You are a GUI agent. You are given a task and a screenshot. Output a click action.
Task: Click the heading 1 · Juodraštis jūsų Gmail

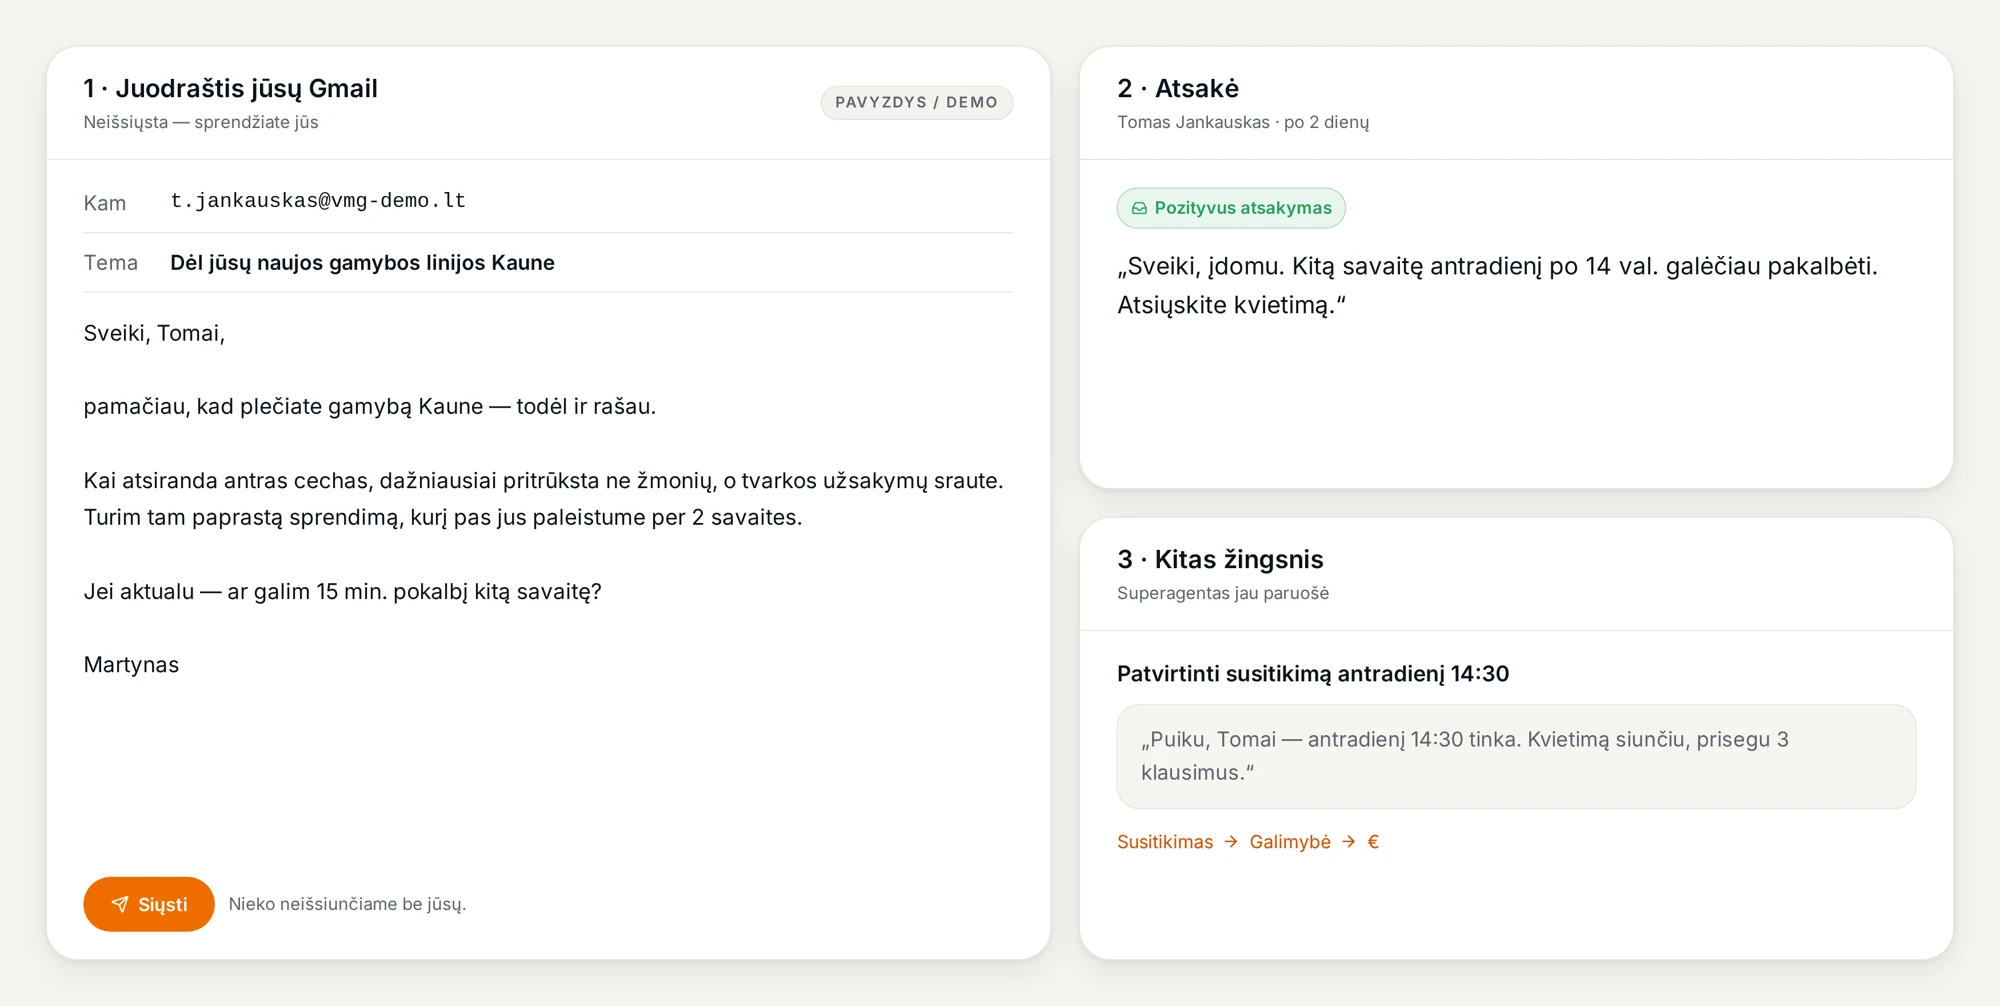point(231,88)
